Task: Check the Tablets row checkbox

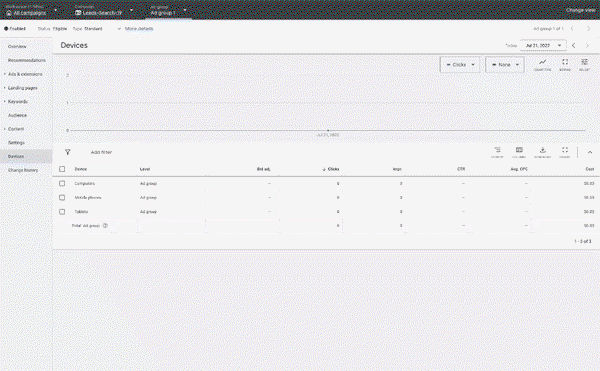Action: tap(62, 212)
